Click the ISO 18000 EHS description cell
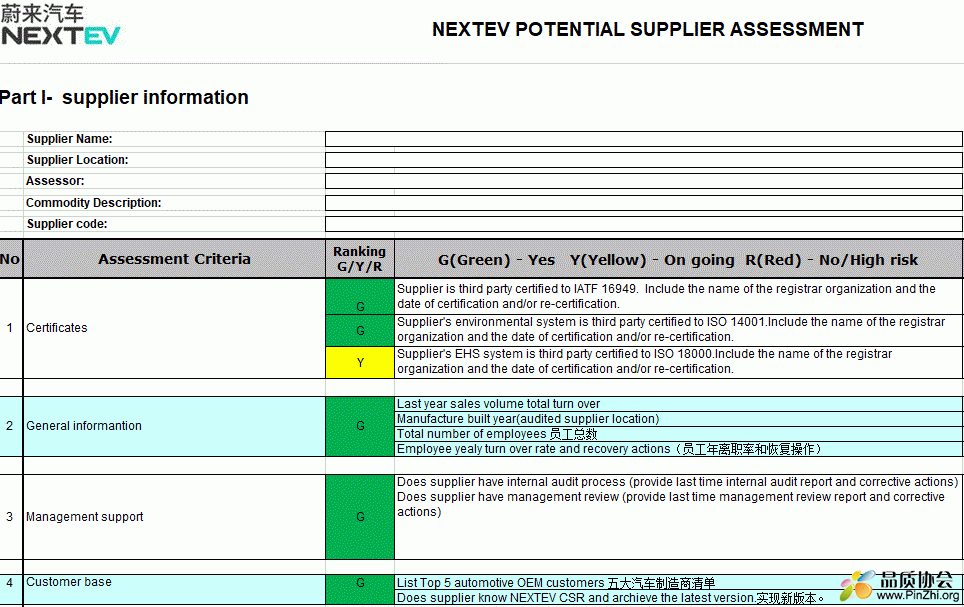The image size is (964, 607). (x=679, y=362)
